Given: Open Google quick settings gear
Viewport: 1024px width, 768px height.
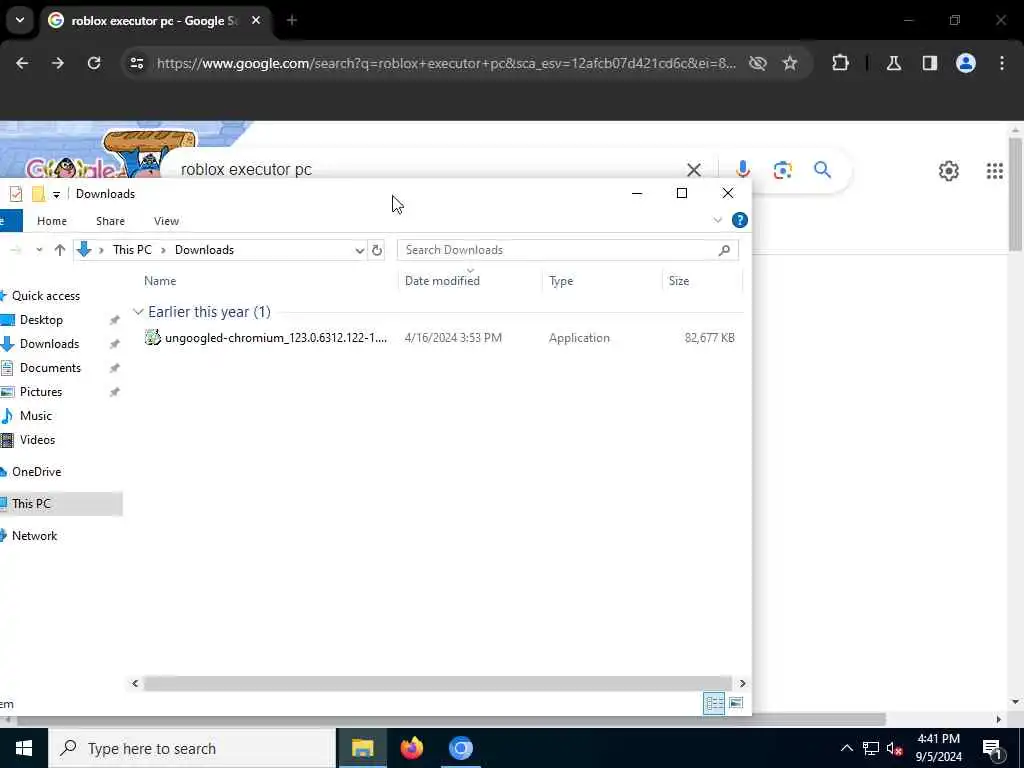Looking at the screenshot, I should (949, 171).
